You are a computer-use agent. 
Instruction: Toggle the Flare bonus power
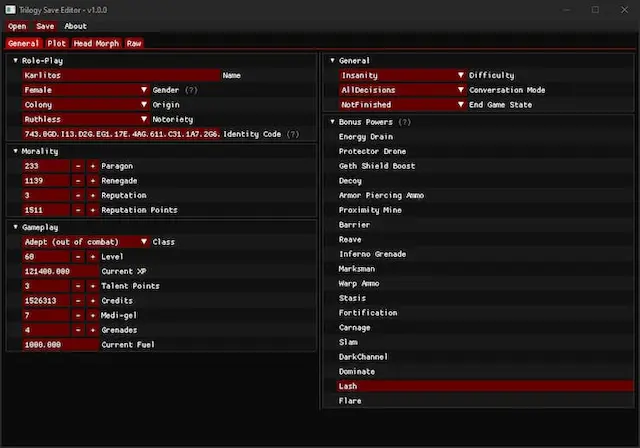[485, 401]
